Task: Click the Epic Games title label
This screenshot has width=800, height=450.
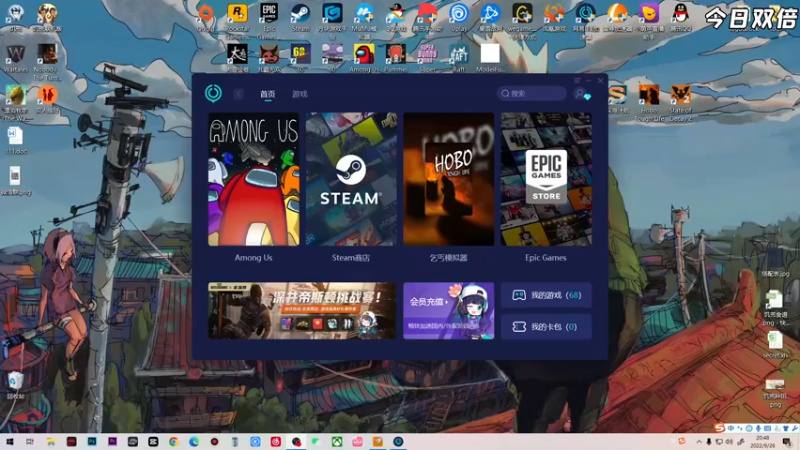Action: pos(546,258)
